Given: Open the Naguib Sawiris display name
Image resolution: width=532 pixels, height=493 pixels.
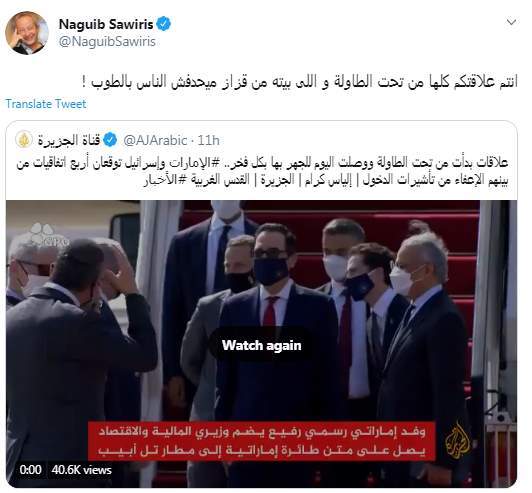Looking at the screenshot, I should pos(106,24).
